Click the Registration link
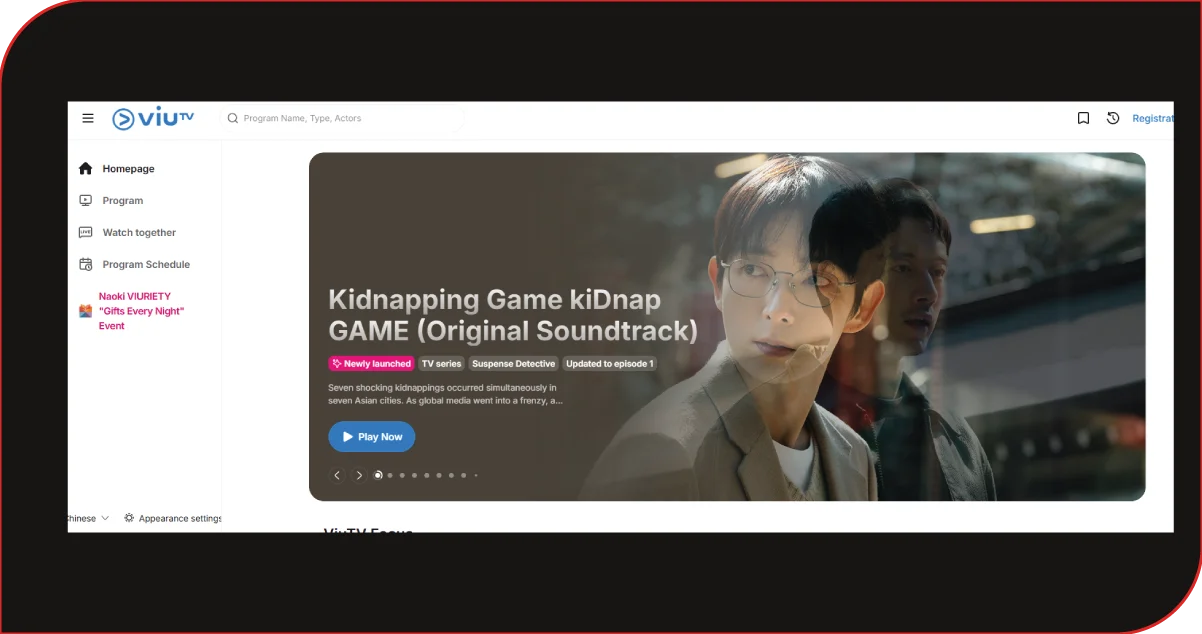Viewport: 1202px width, 634px height. pos(1153,118)
